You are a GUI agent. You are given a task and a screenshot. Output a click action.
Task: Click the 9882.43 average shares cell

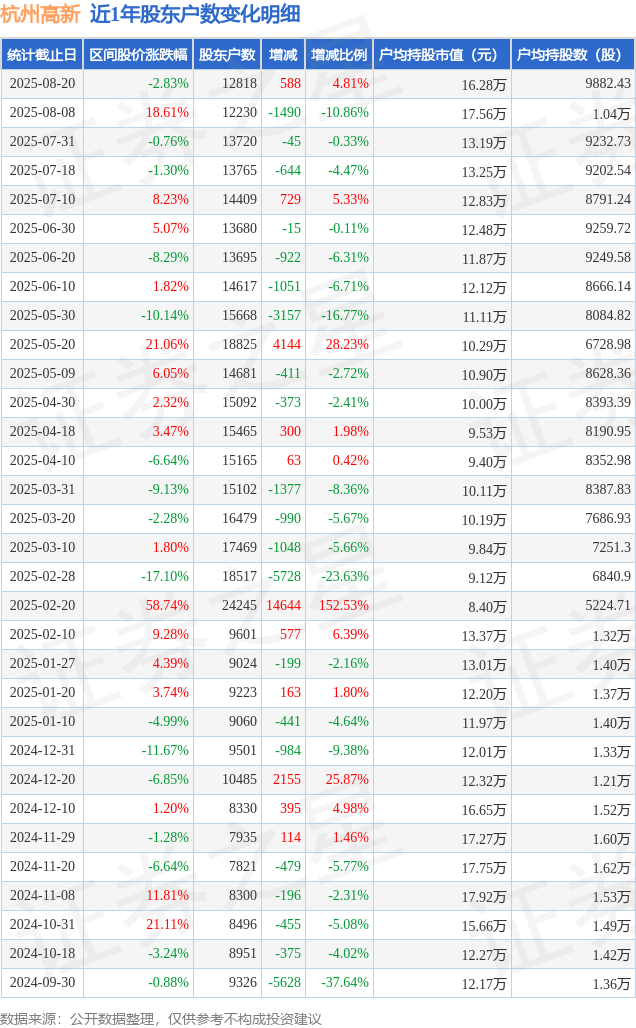click(607, 84)
